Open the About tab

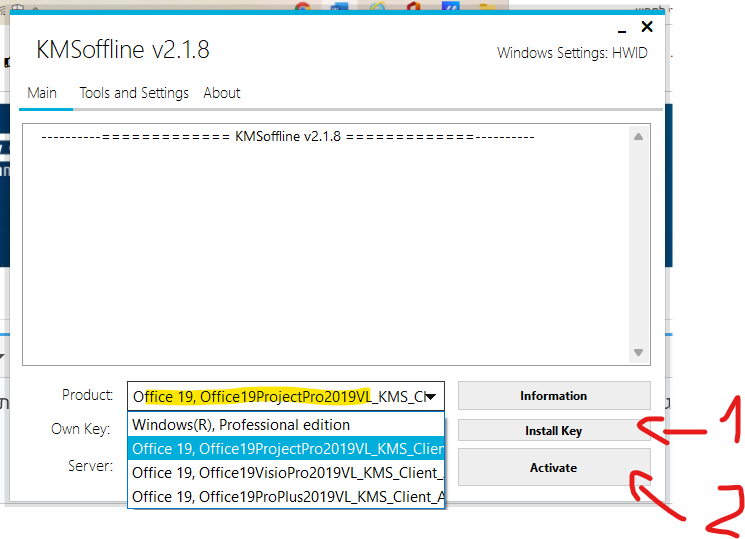[x=222, y=93]
